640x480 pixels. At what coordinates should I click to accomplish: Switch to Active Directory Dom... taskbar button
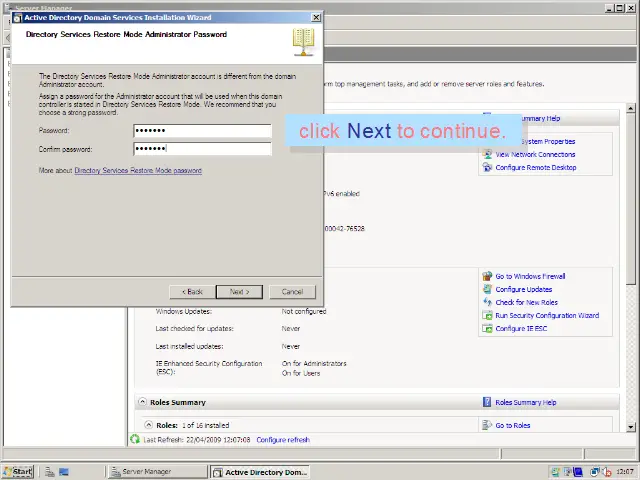click(x=260, y=472)
